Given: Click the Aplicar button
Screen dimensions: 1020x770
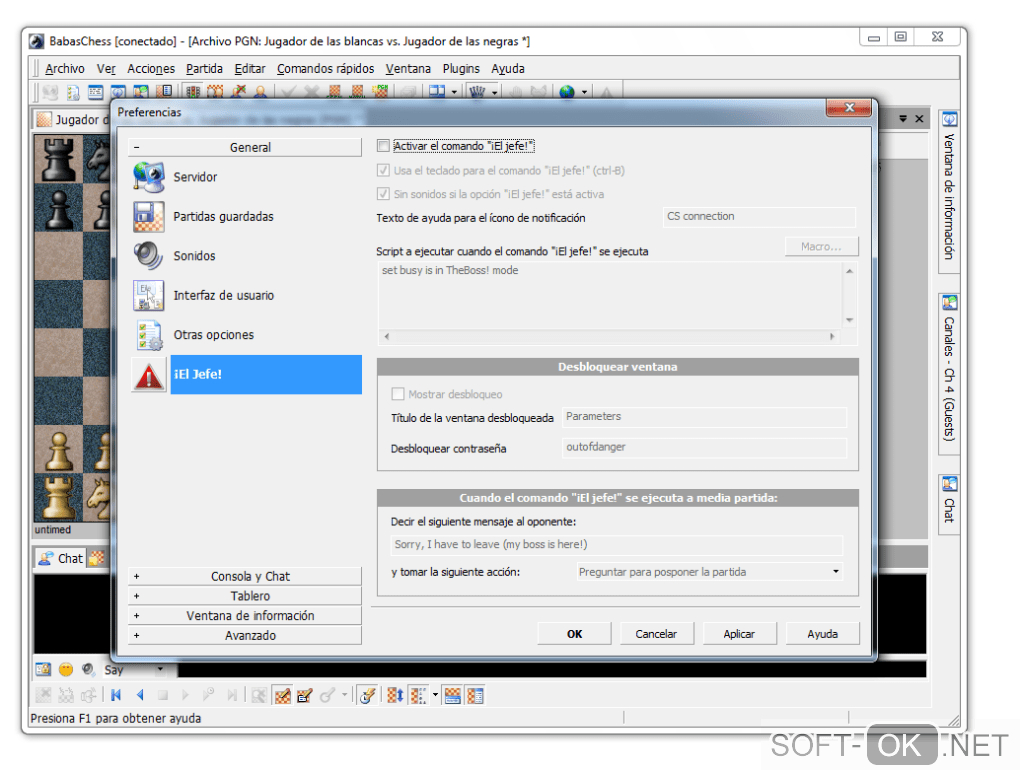Looking at the screenshot, I should tap(740, 633).
